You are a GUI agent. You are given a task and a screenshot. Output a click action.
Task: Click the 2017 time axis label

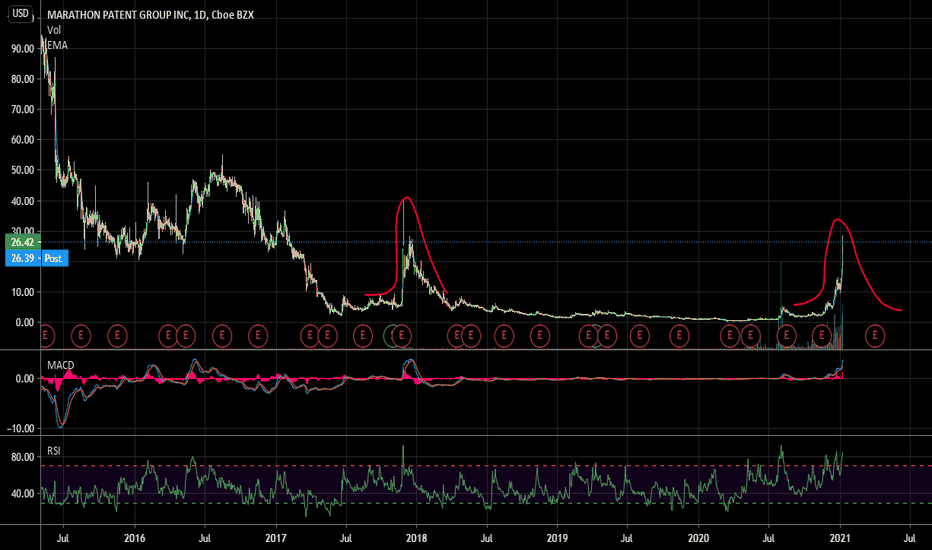coord(276,538)
